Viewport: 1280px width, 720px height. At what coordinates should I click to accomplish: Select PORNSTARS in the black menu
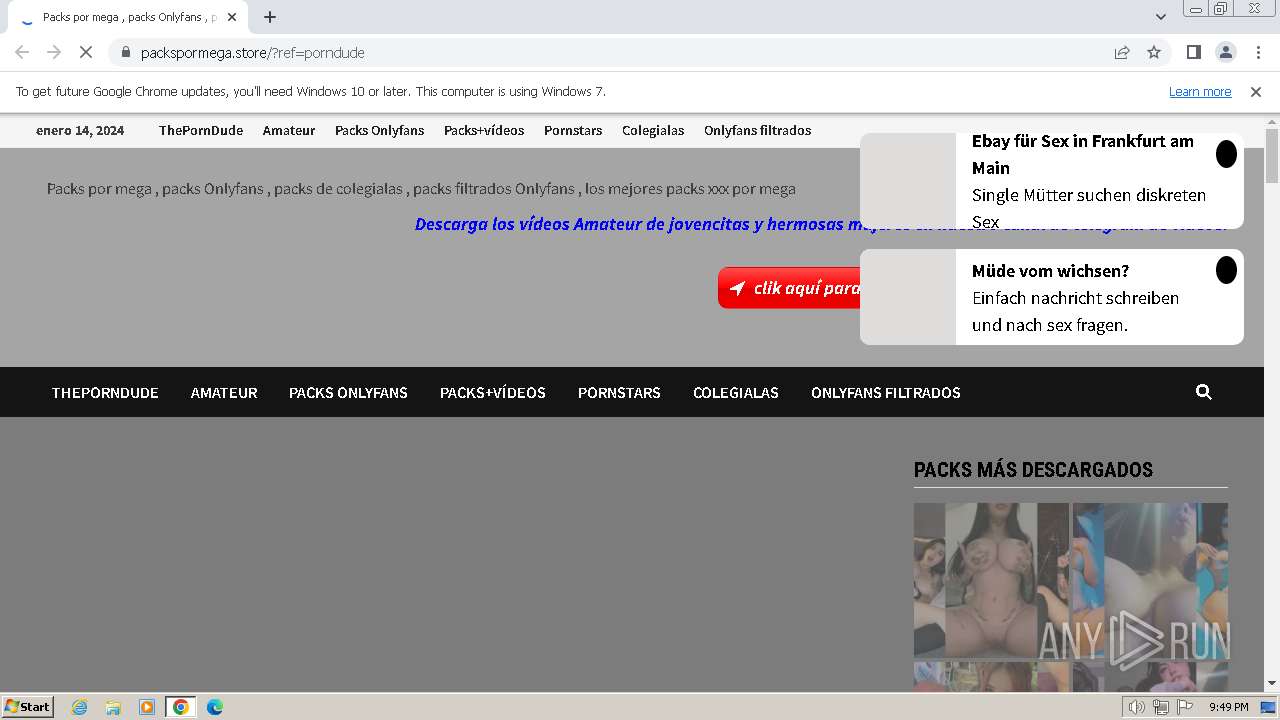coord(619,392)
